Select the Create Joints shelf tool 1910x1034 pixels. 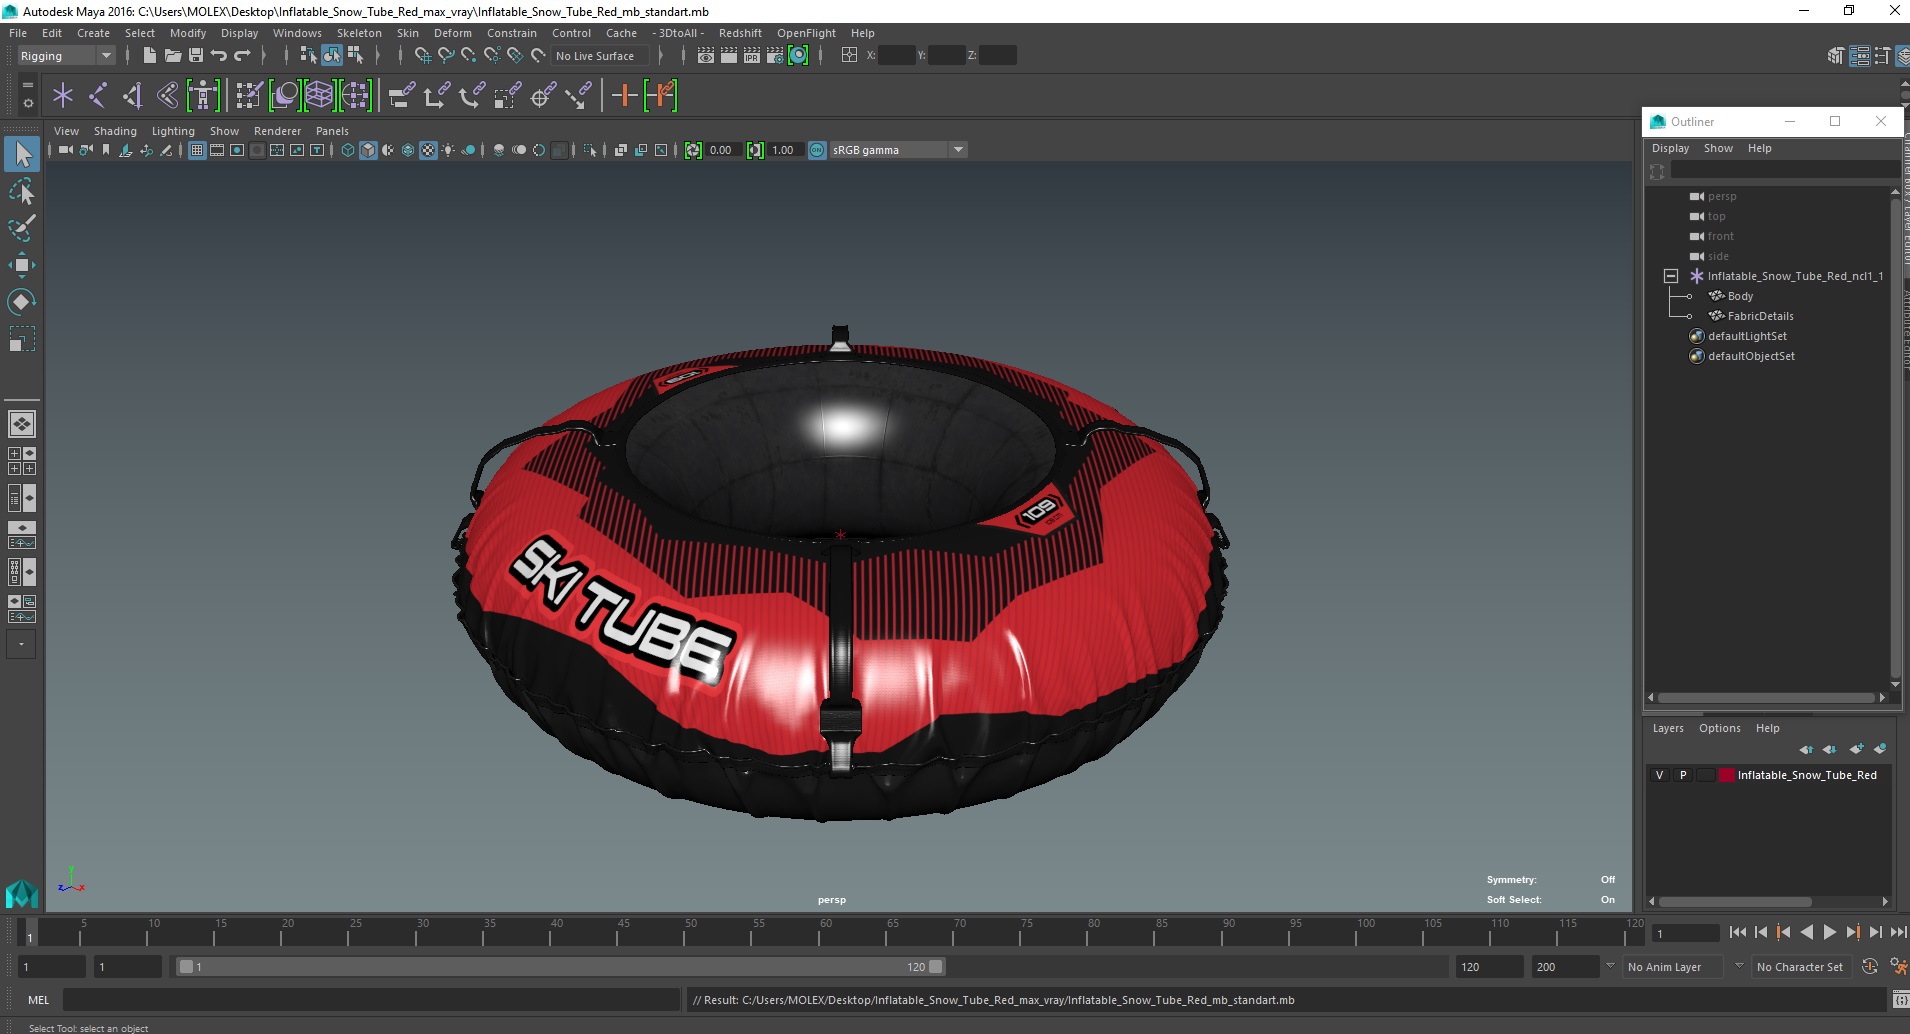98,96
